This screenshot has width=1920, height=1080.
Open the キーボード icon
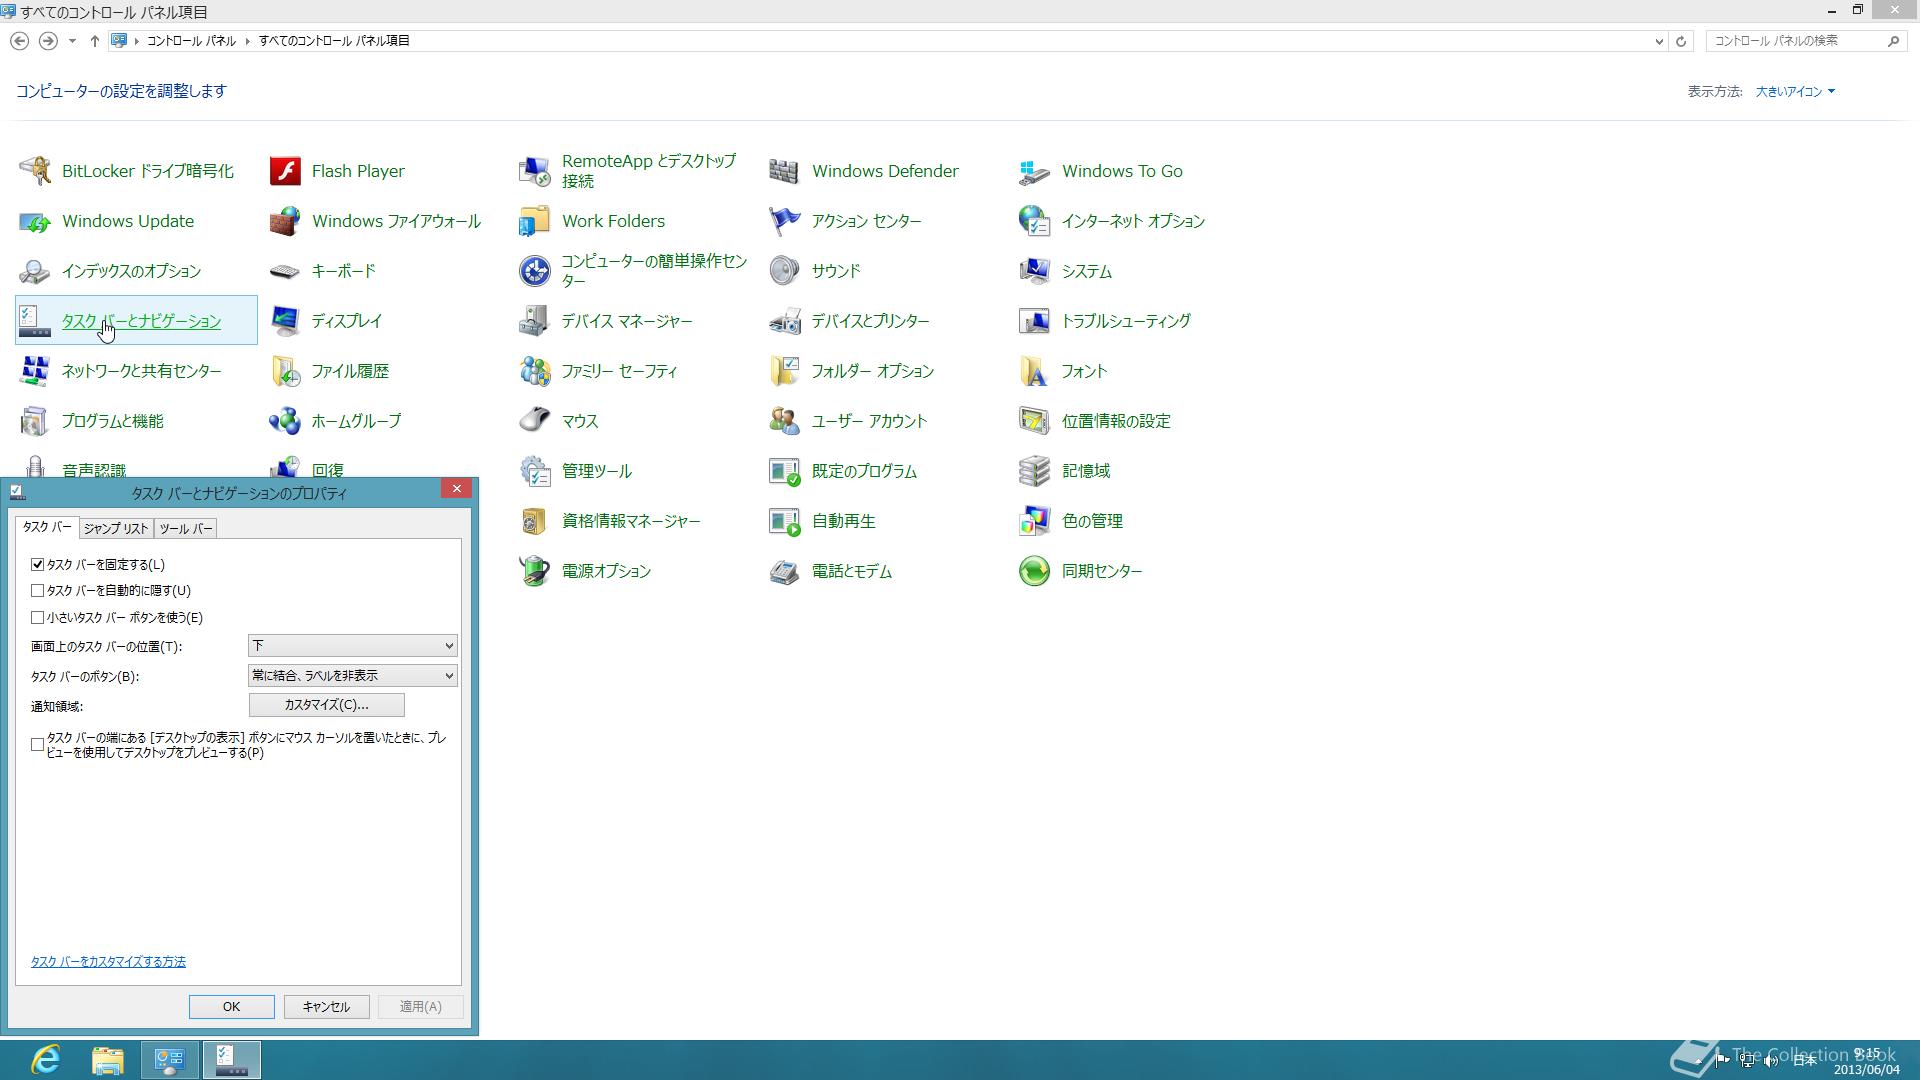tap(285, 271)
